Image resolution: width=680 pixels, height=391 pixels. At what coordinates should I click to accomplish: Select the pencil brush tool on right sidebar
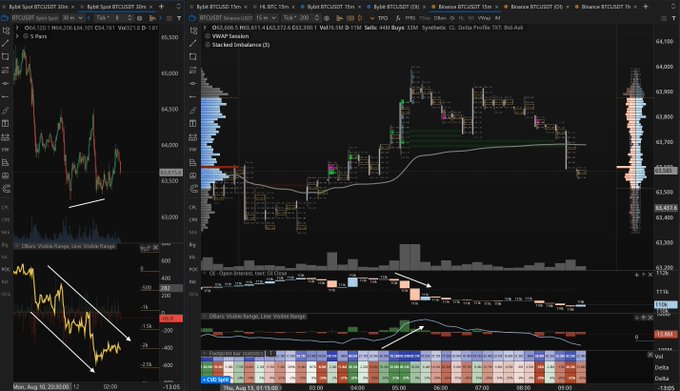click(x=193, y=110)
